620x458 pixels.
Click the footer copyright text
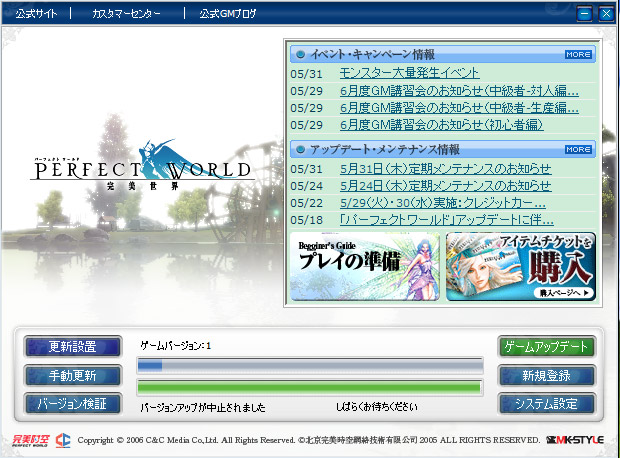coord(309,440)
